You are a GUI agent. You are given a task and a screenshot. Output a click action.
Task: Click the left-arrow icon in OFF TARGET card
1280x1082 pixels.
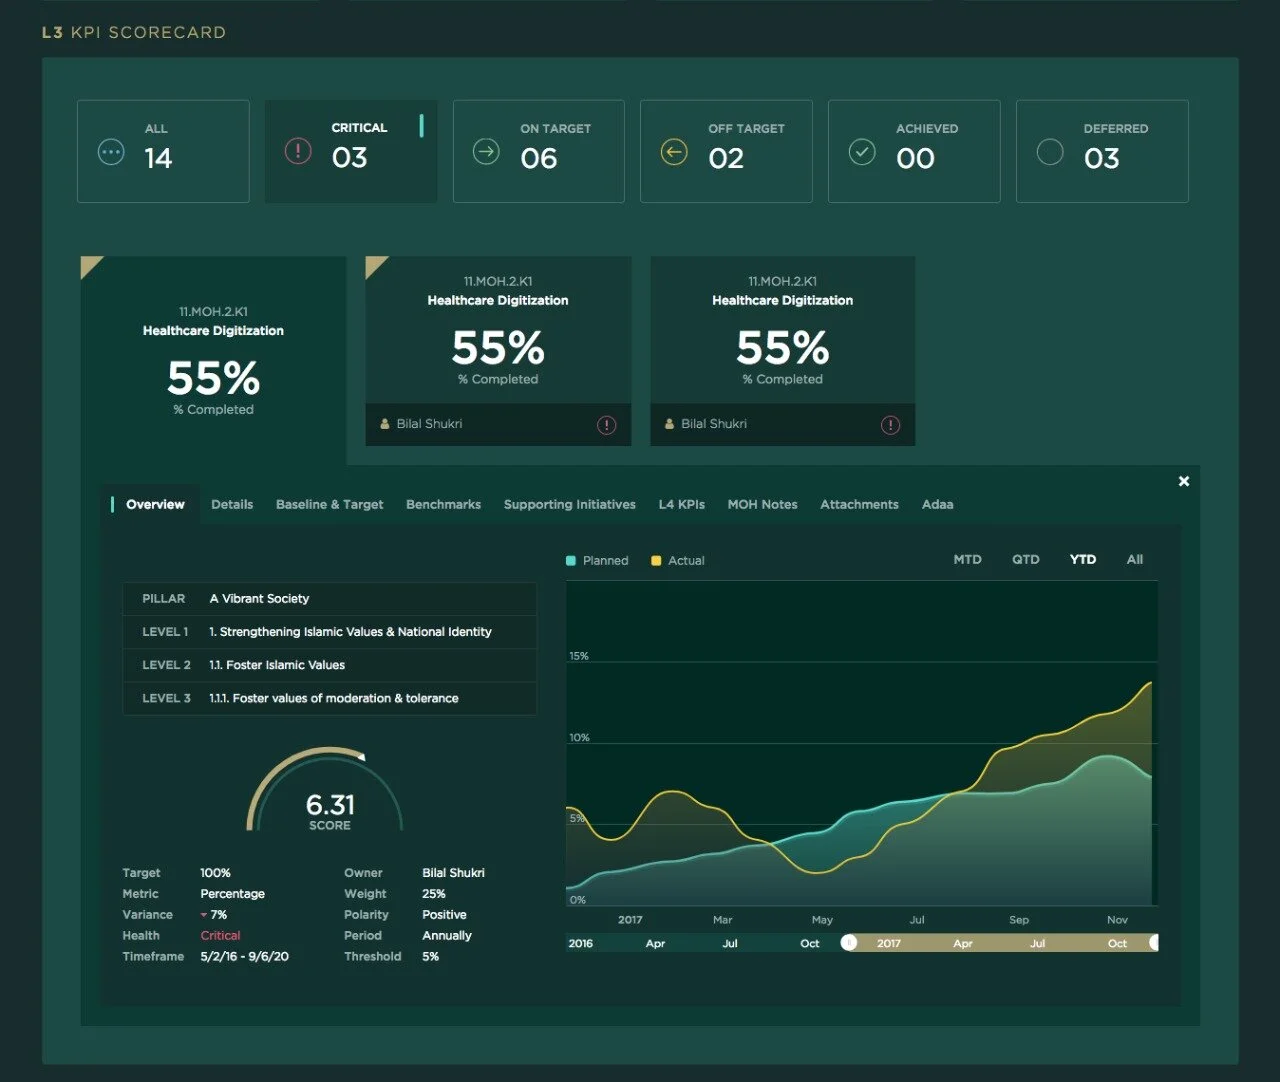(x=674, y=153)
